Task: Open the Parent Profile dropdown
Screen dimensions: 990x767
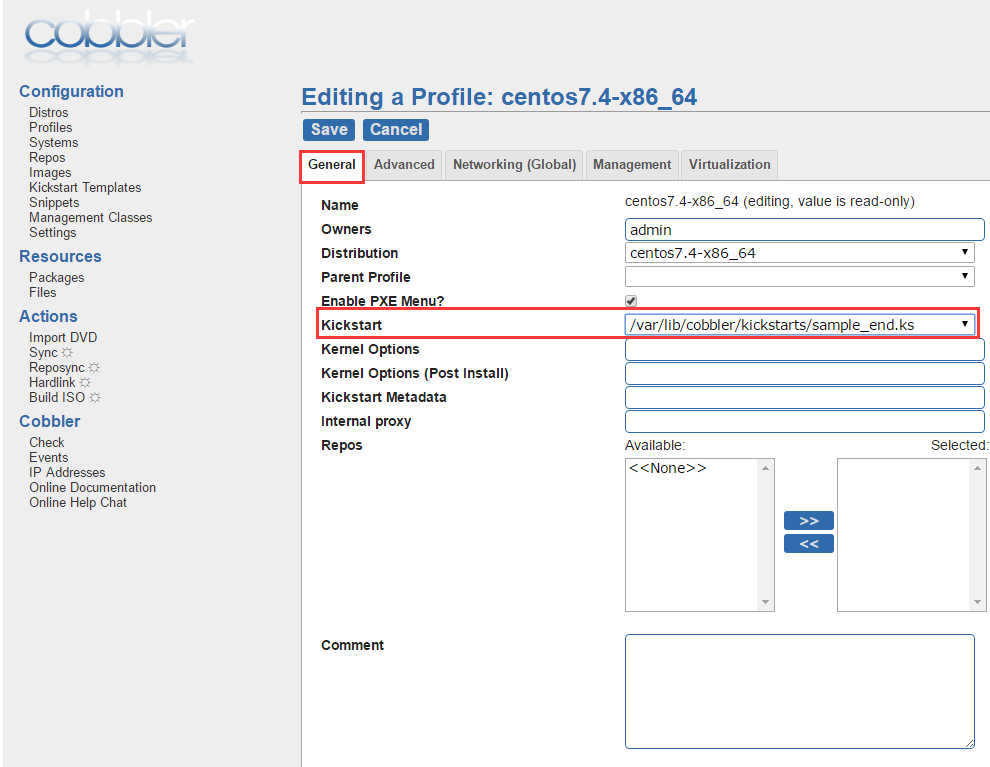Action: 799,276
